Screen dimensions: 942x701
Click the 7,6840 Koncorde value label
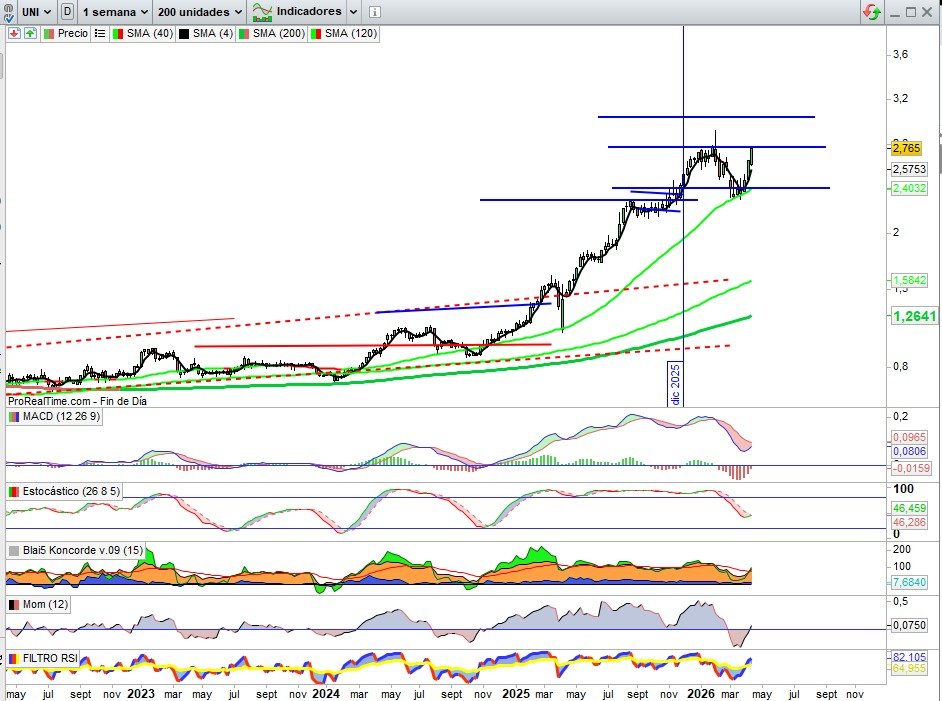[x=909, y=582]
